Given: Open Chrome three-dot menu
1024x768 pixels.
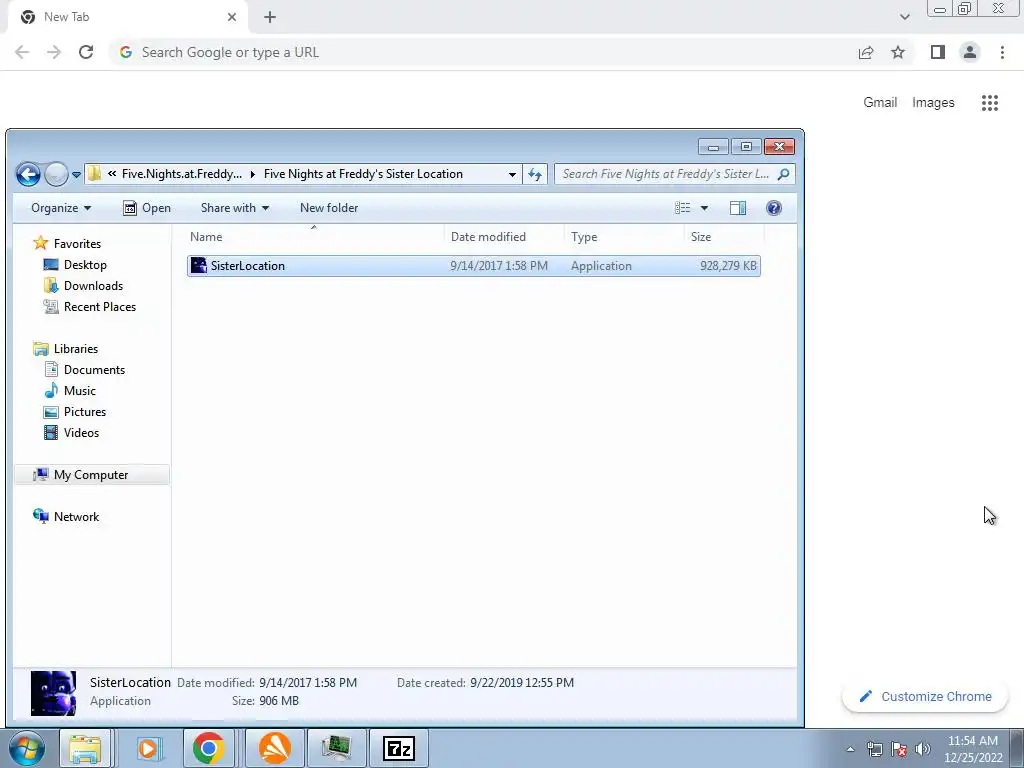Looking at the screenshot, I should click(x=1002, y=52).
